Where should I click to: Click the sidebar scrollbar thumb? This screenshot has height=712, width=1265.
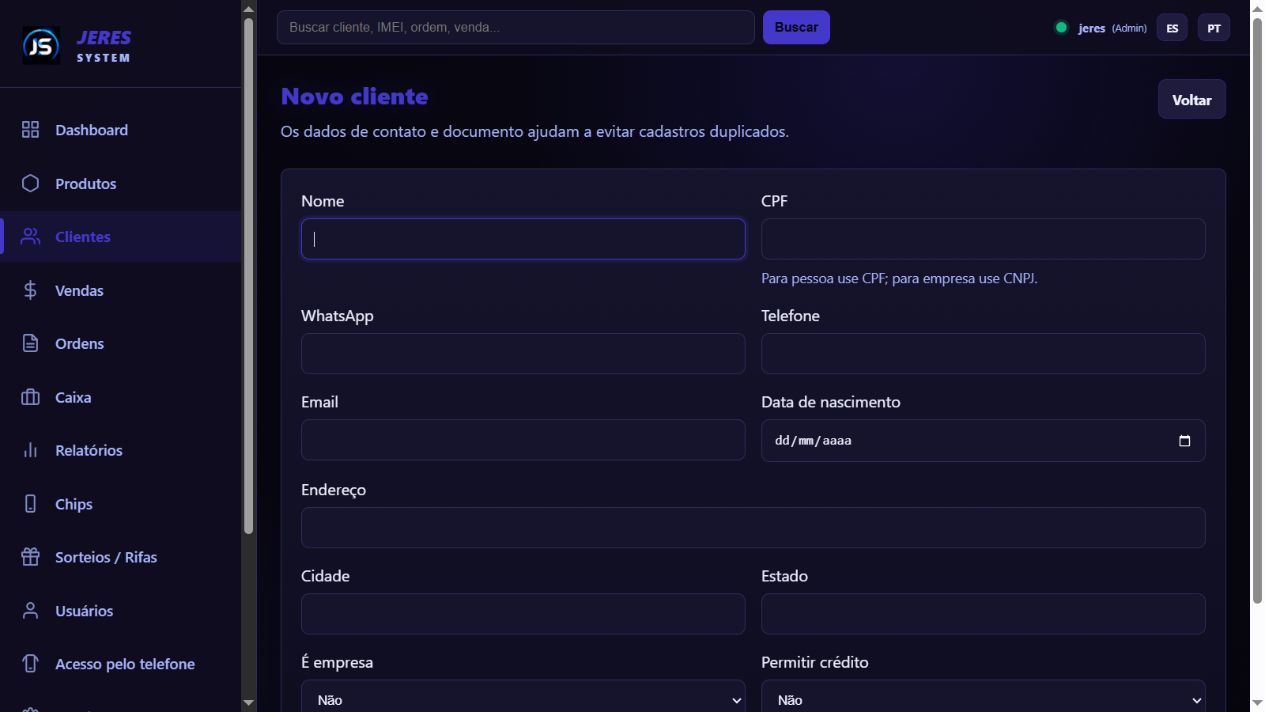point(249,276)
